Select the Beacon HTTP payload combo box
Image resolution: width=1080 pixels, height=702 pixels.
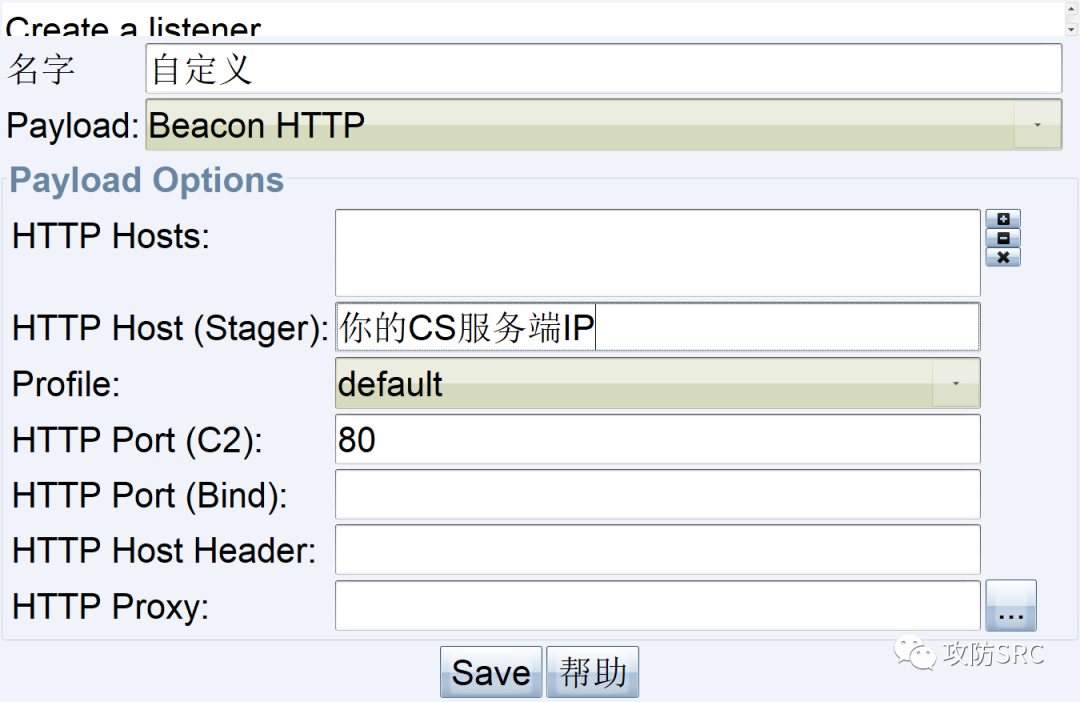[580, 125]
